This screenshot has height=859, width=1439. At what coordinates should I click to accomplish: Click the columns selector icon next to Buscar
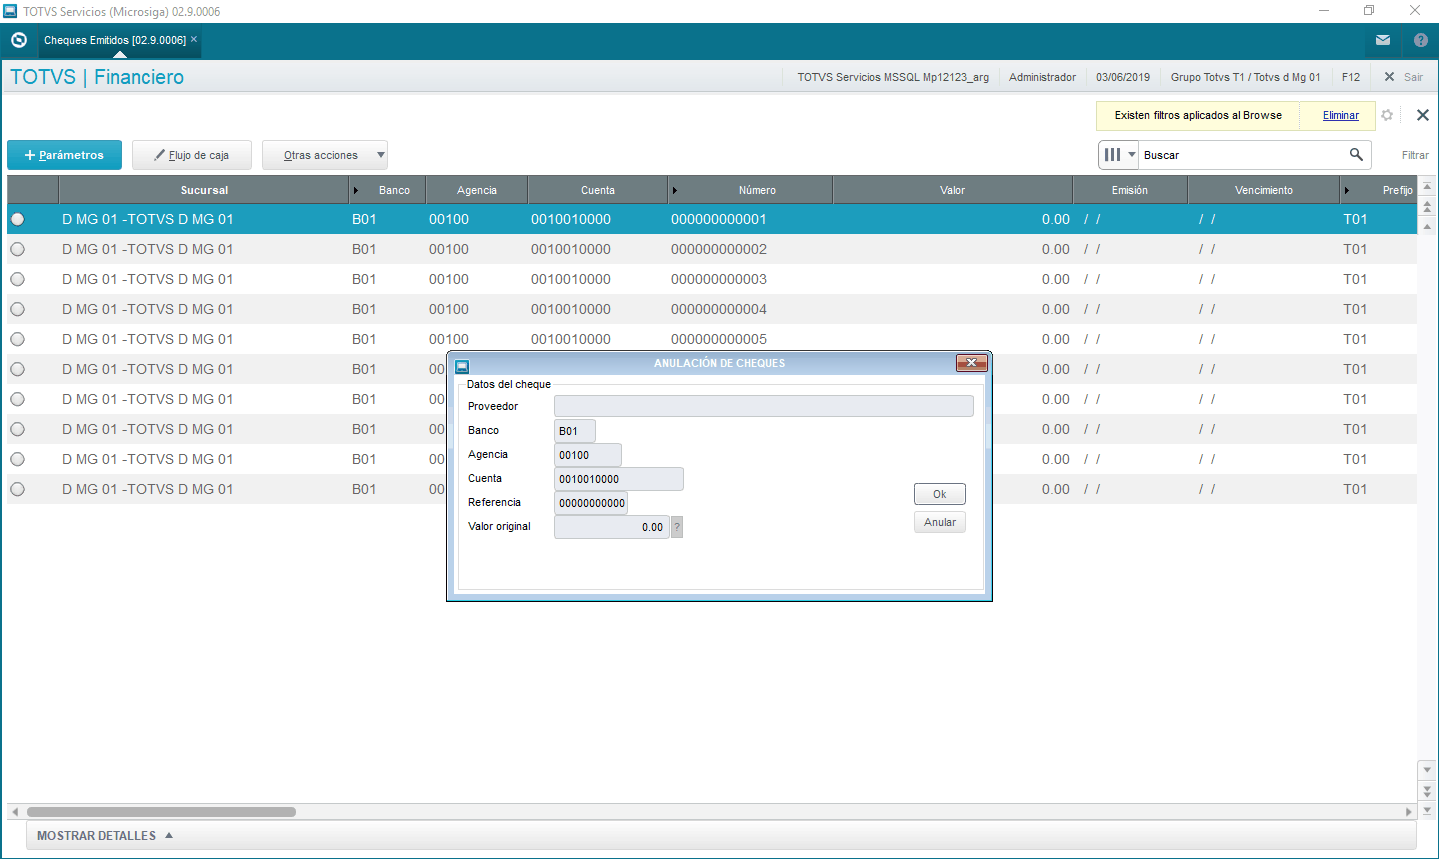click(x=1112, y=155)
